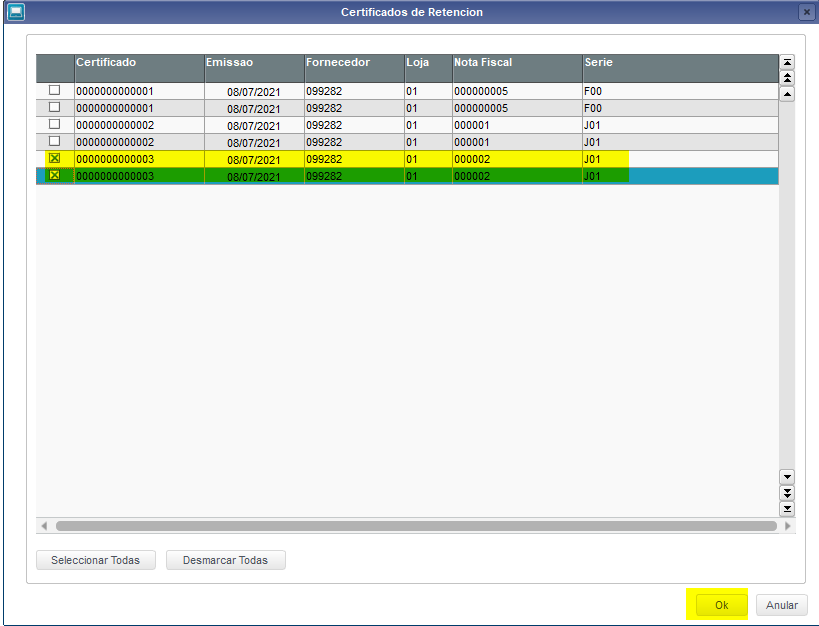Check first 0000000000002 row checkbox

click(54, 124)
